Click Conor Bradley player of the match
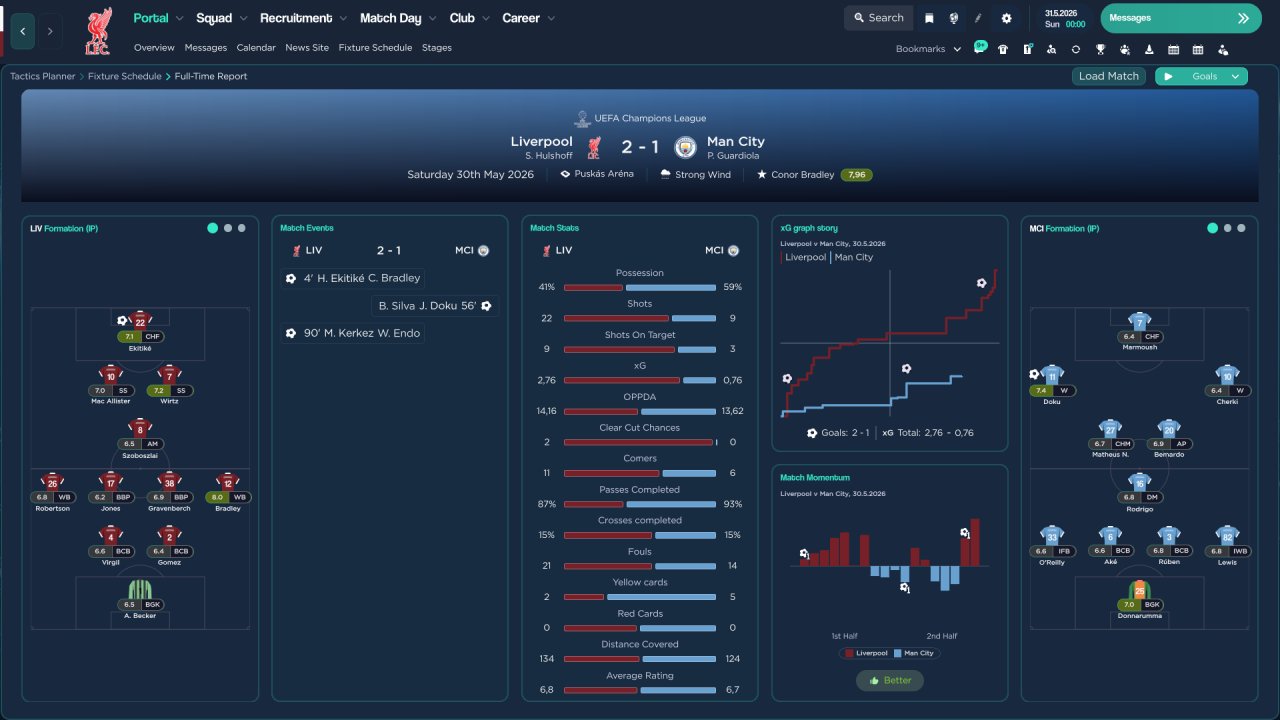 802,175
